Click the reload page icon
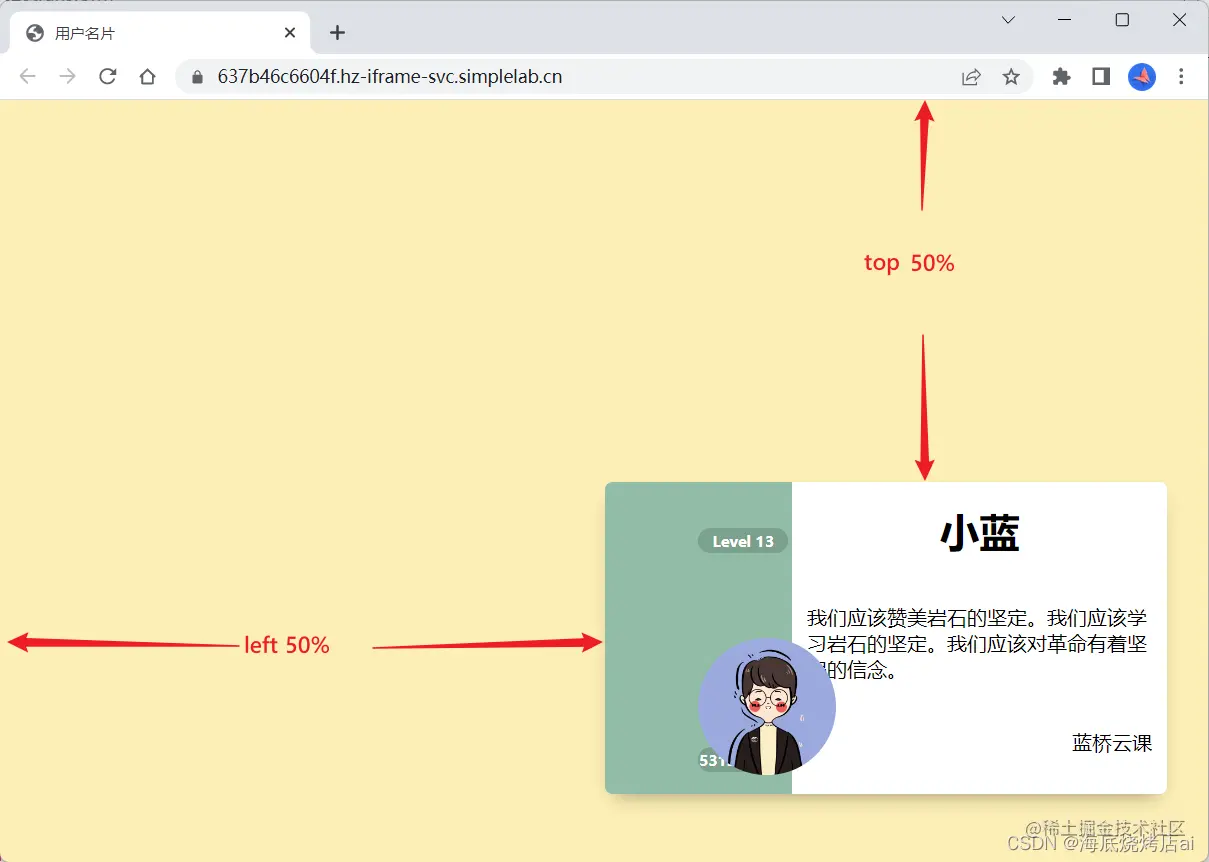 pyautogui.click(x=107, y=76)
